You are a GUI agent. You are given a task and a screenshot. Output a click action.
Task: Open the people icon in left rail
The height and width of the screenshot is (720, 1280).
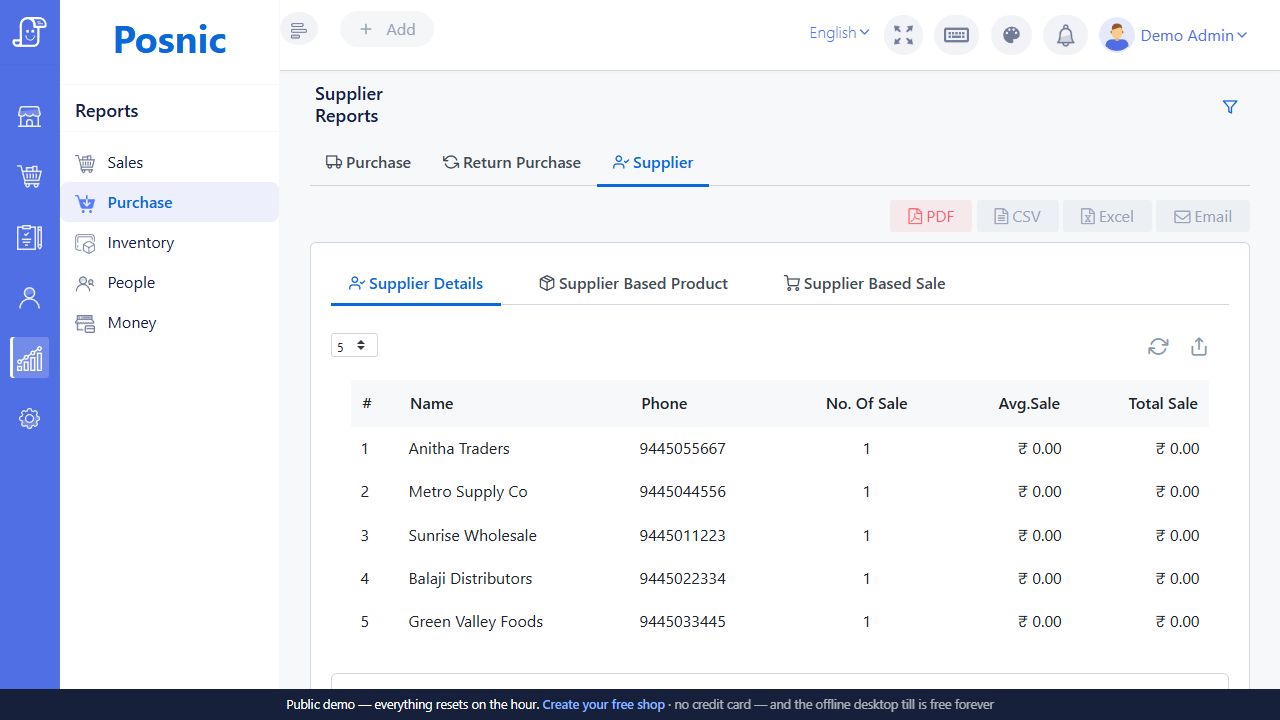pyautogui.click(x=30, y=297)
